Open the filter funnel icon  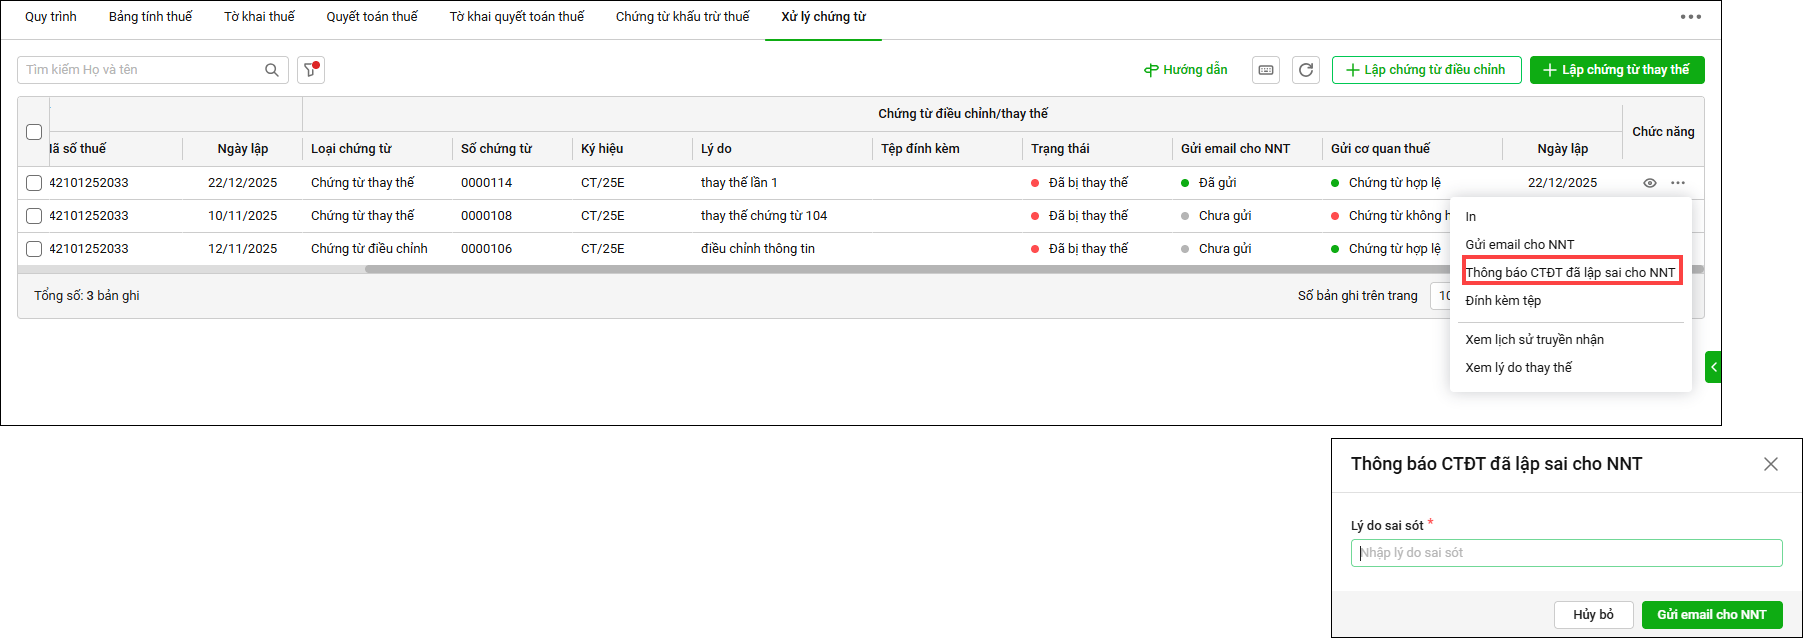pyautogui.click(x=311, y=70)
